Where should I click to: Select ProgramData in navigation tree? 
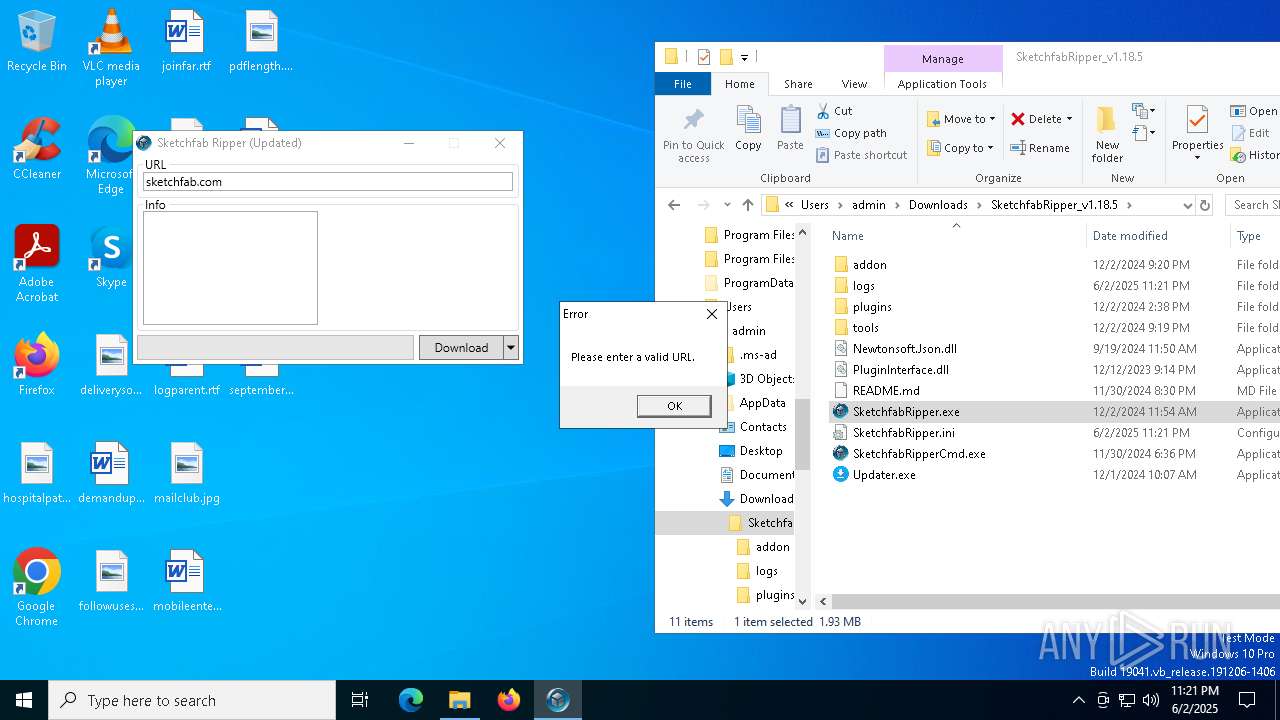coord(758,283)
